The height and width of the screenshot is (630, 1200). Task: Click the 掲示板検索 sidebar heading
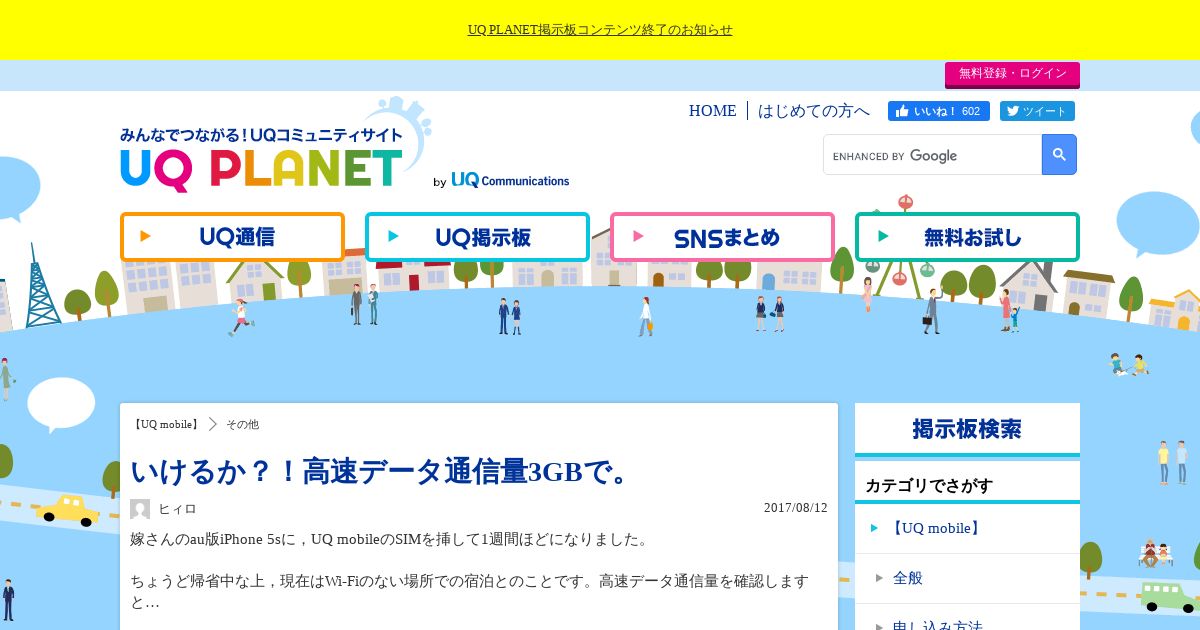[967, 429]
